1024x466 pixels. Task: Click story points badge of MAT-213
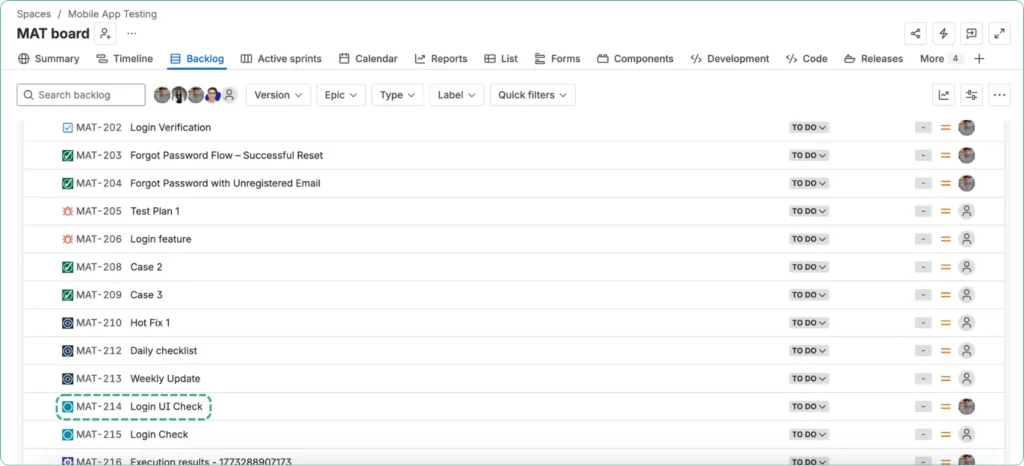pyautogui.click(x=923, y=379)
